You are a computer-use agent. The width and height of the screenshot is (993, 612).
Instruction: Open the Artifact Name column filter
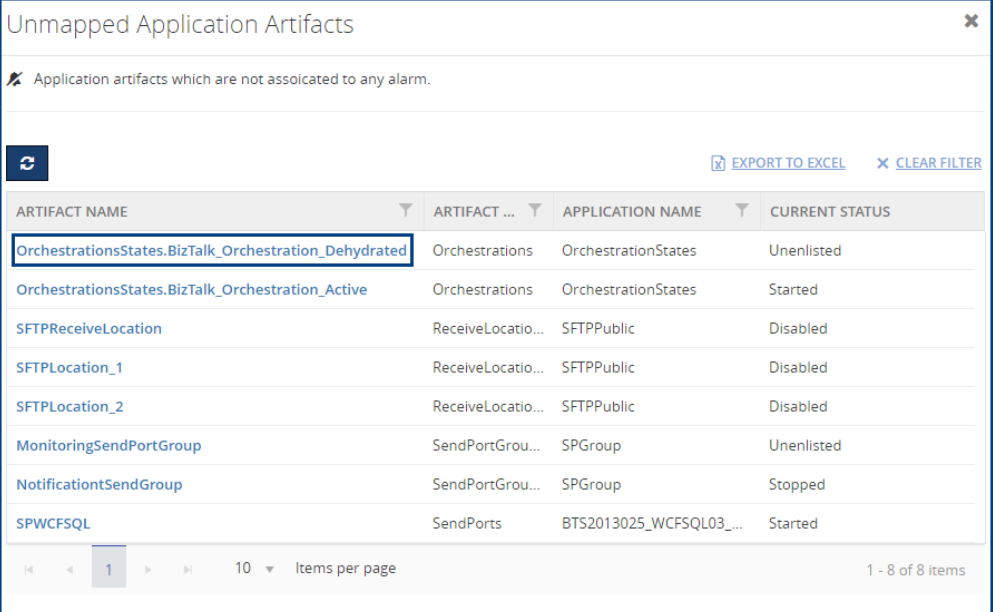(406, 210)
